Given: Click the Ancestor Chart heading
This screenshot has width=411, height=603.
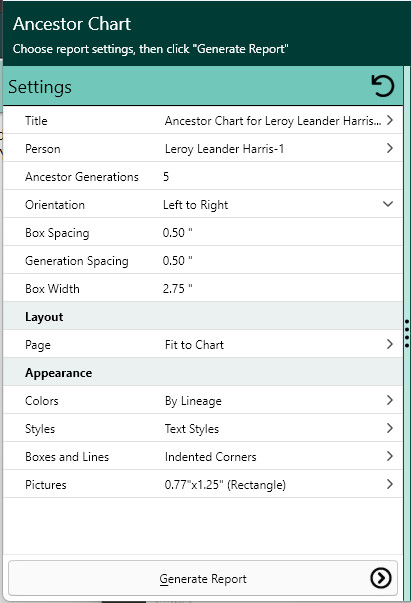Looking at the screenshot, I should (x=72, y=24).
